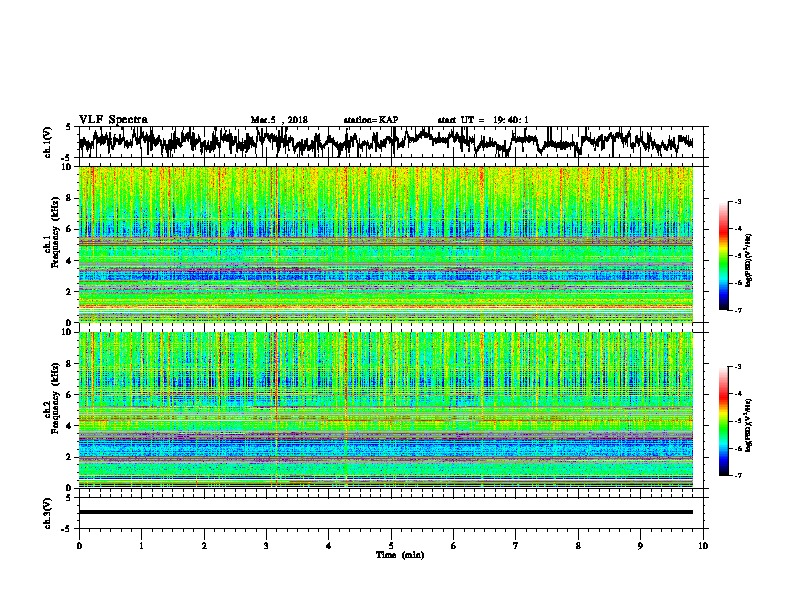Click the ch.3(V) axis label
The width and height of the screenshot is (792, 612).
47,514
